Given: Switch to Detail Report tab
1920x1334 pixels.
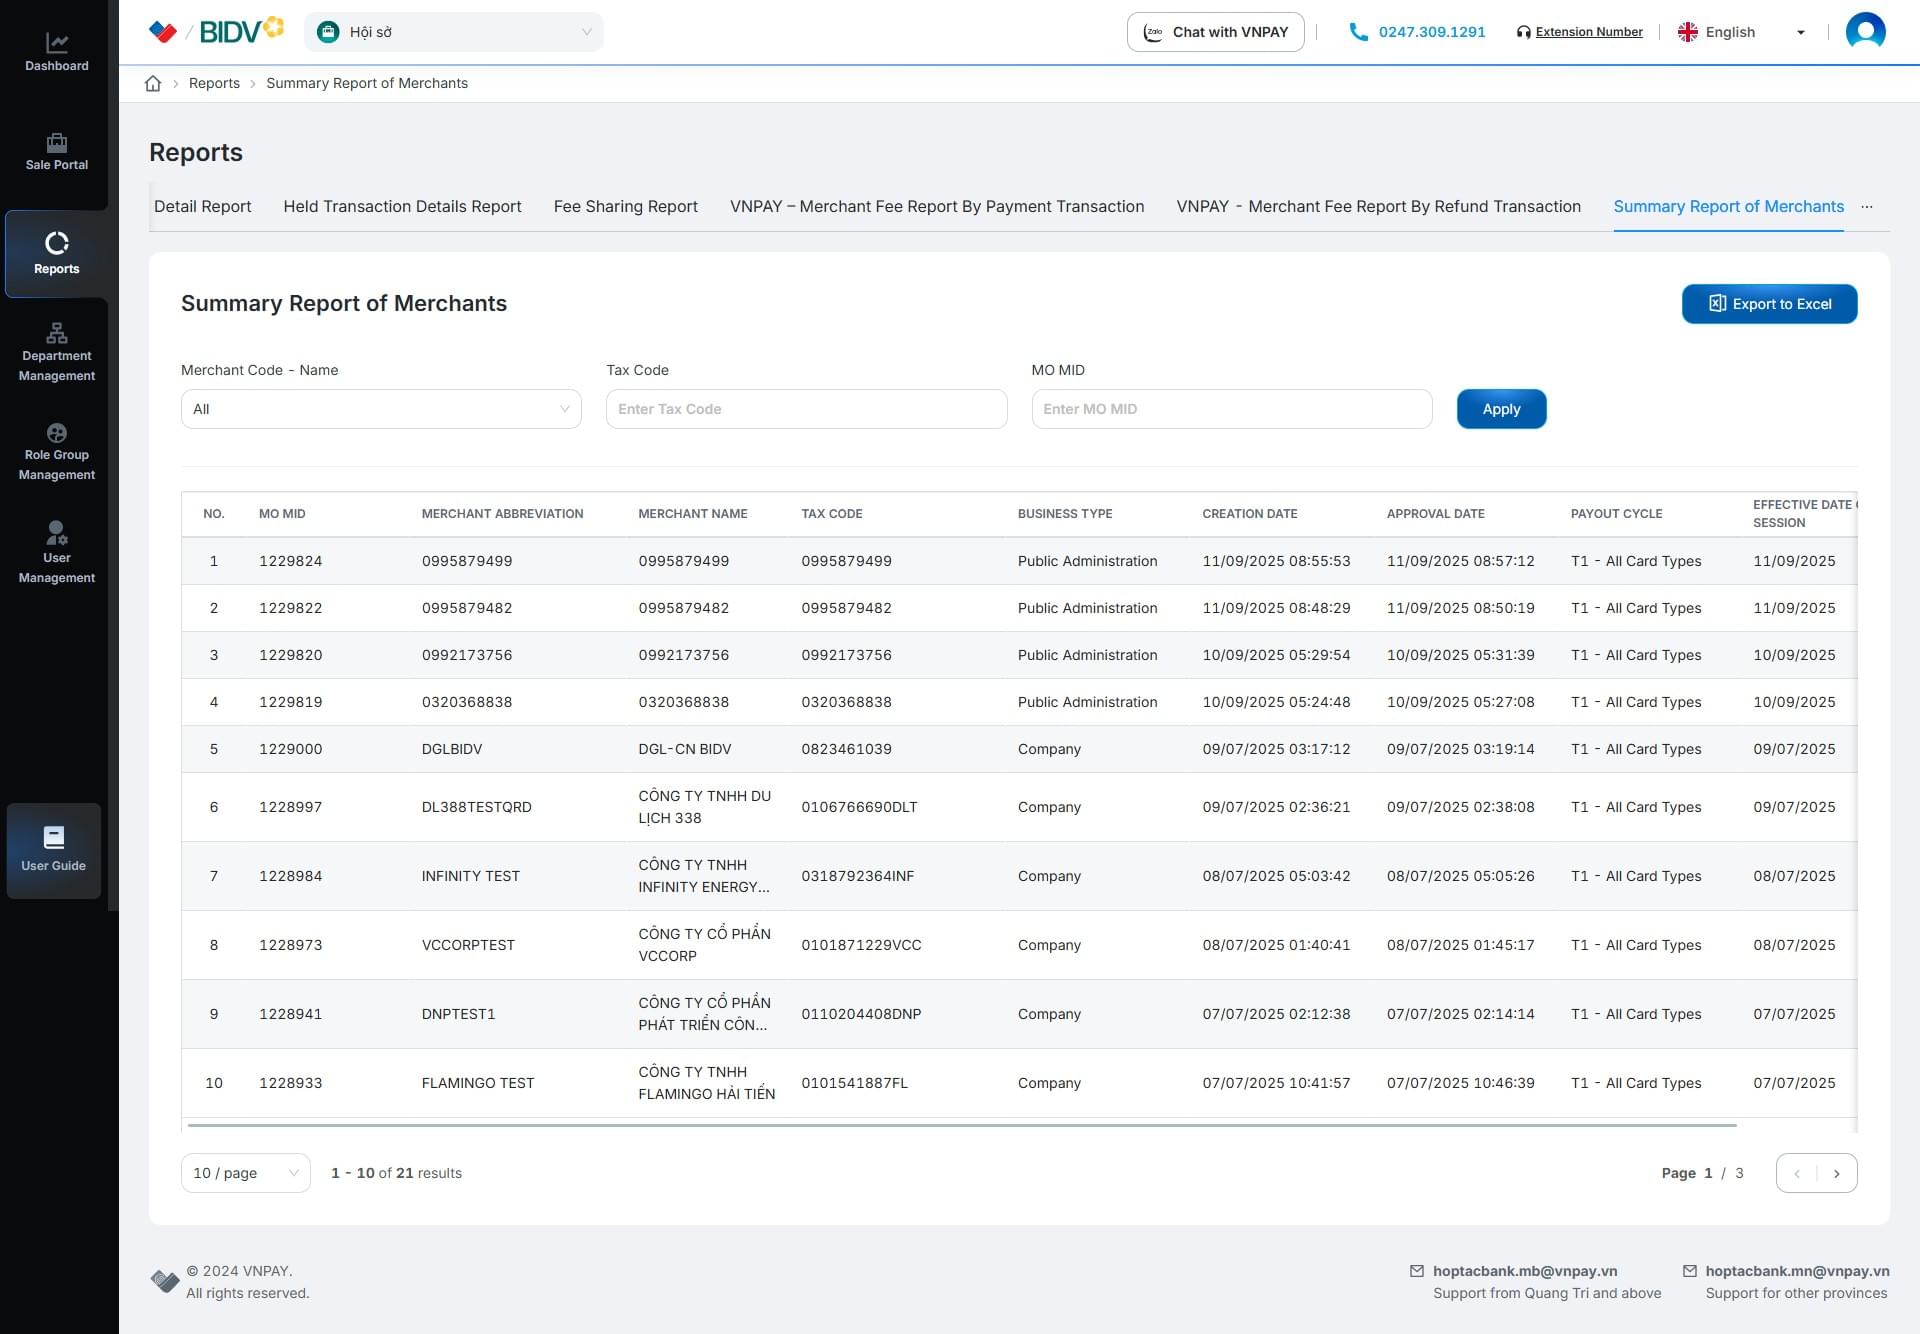Looking at the screenshot, I should [202, 206].
